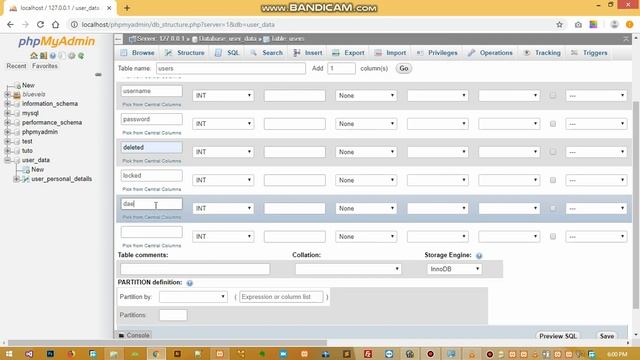
Task: Open the None default dropdown for deleted
Action: point(366,152)
